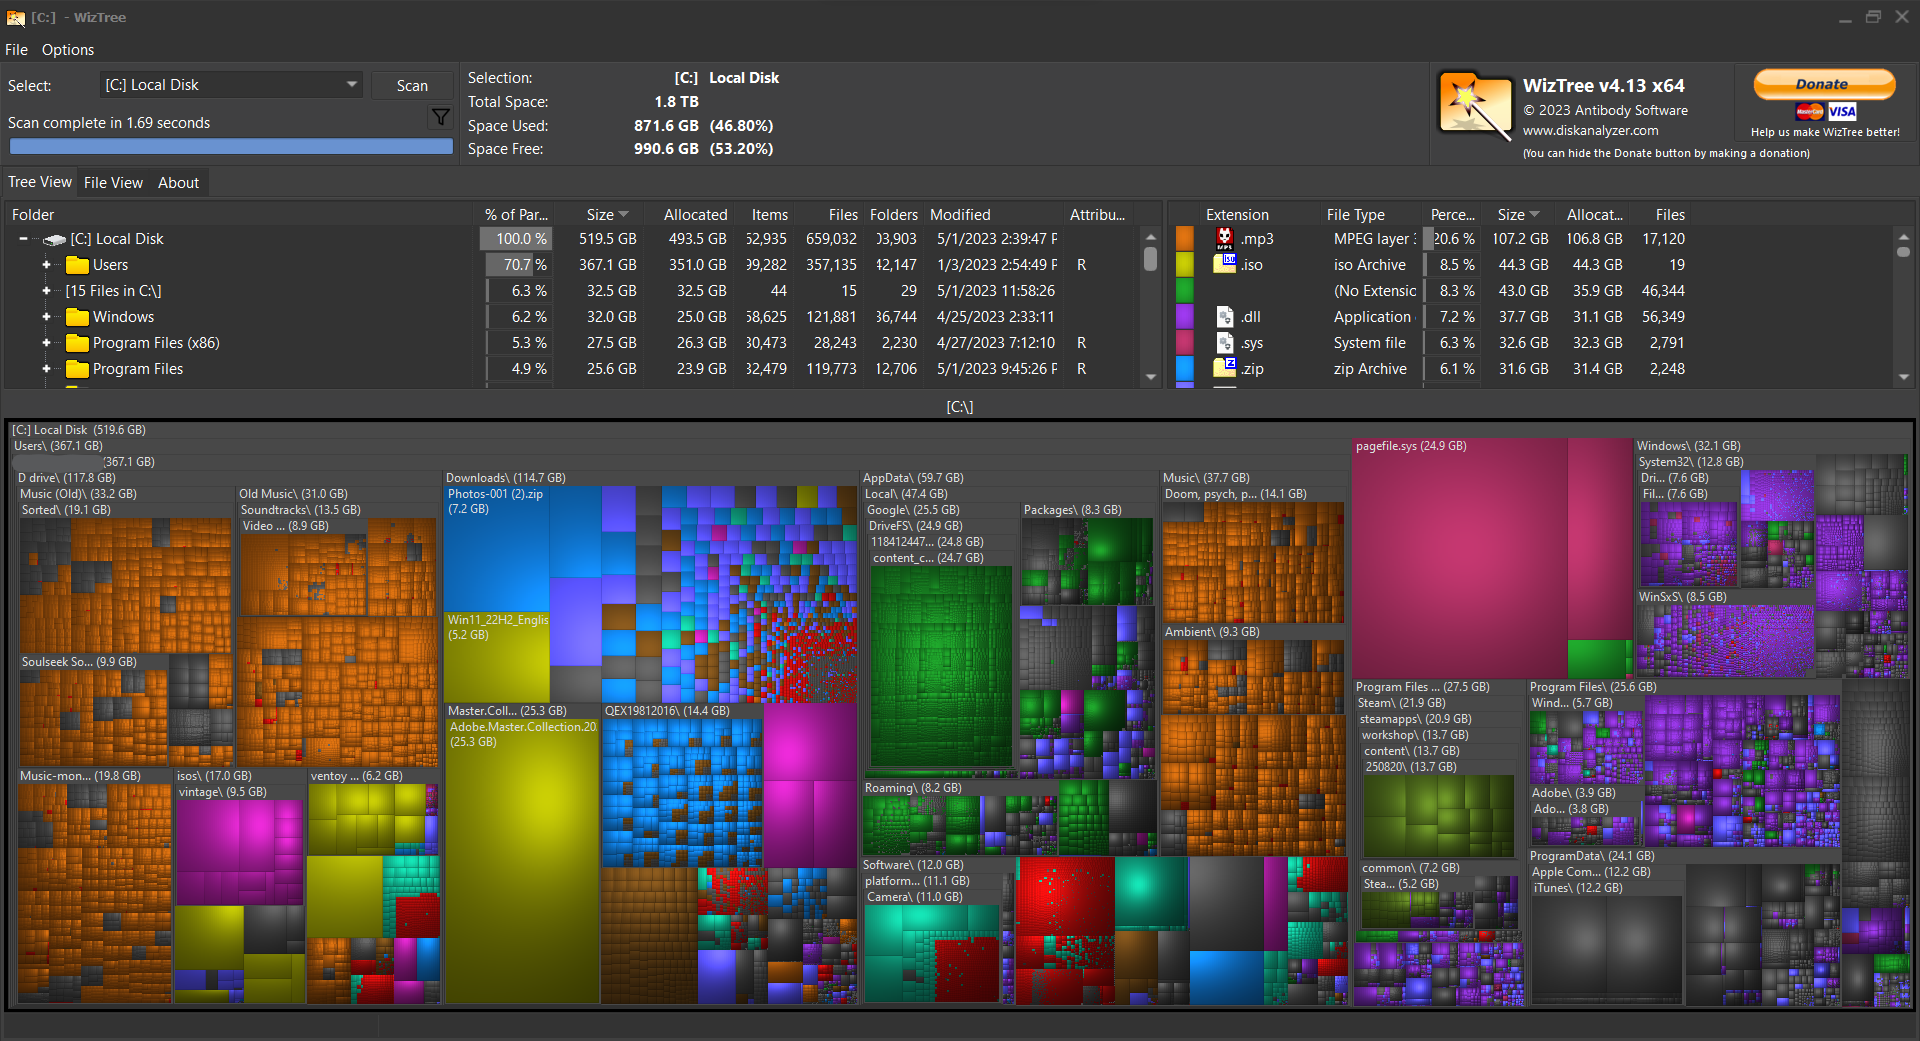Click the Windows folder icon

coord(77,317)
